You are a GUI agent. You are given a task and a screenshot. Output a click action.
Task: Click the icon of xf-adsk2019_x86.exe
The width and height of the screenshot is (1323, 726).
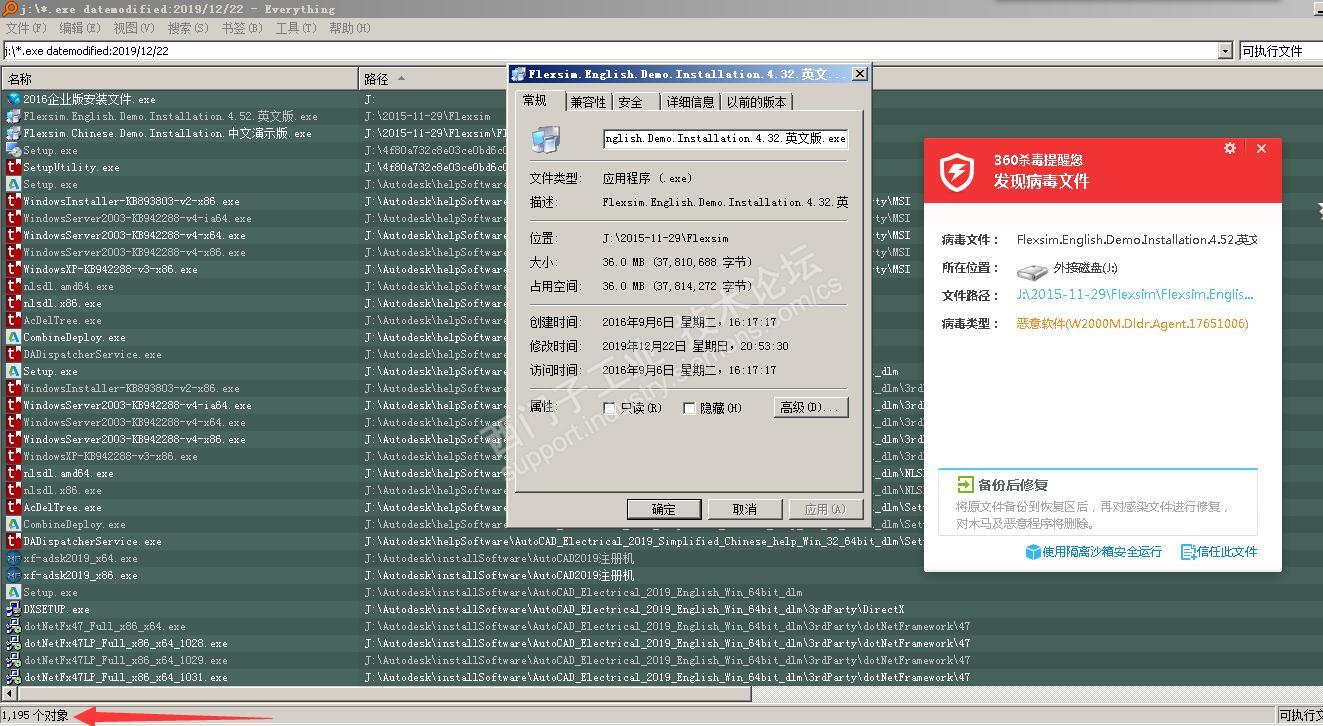[13, 575]
